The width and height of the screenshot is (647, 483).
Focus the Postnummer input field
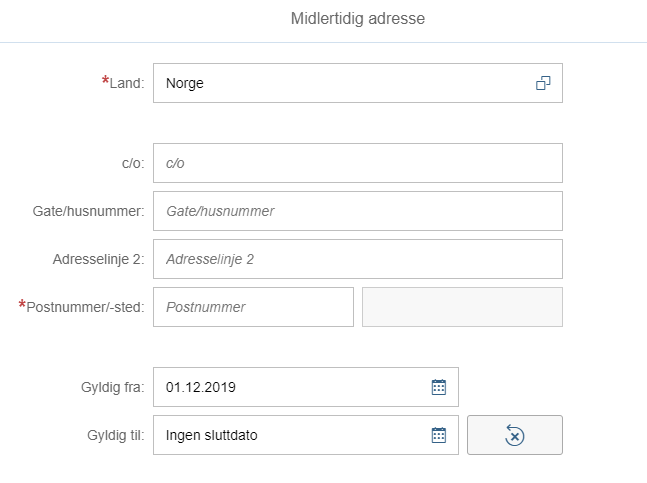click(x=253, y=307)
